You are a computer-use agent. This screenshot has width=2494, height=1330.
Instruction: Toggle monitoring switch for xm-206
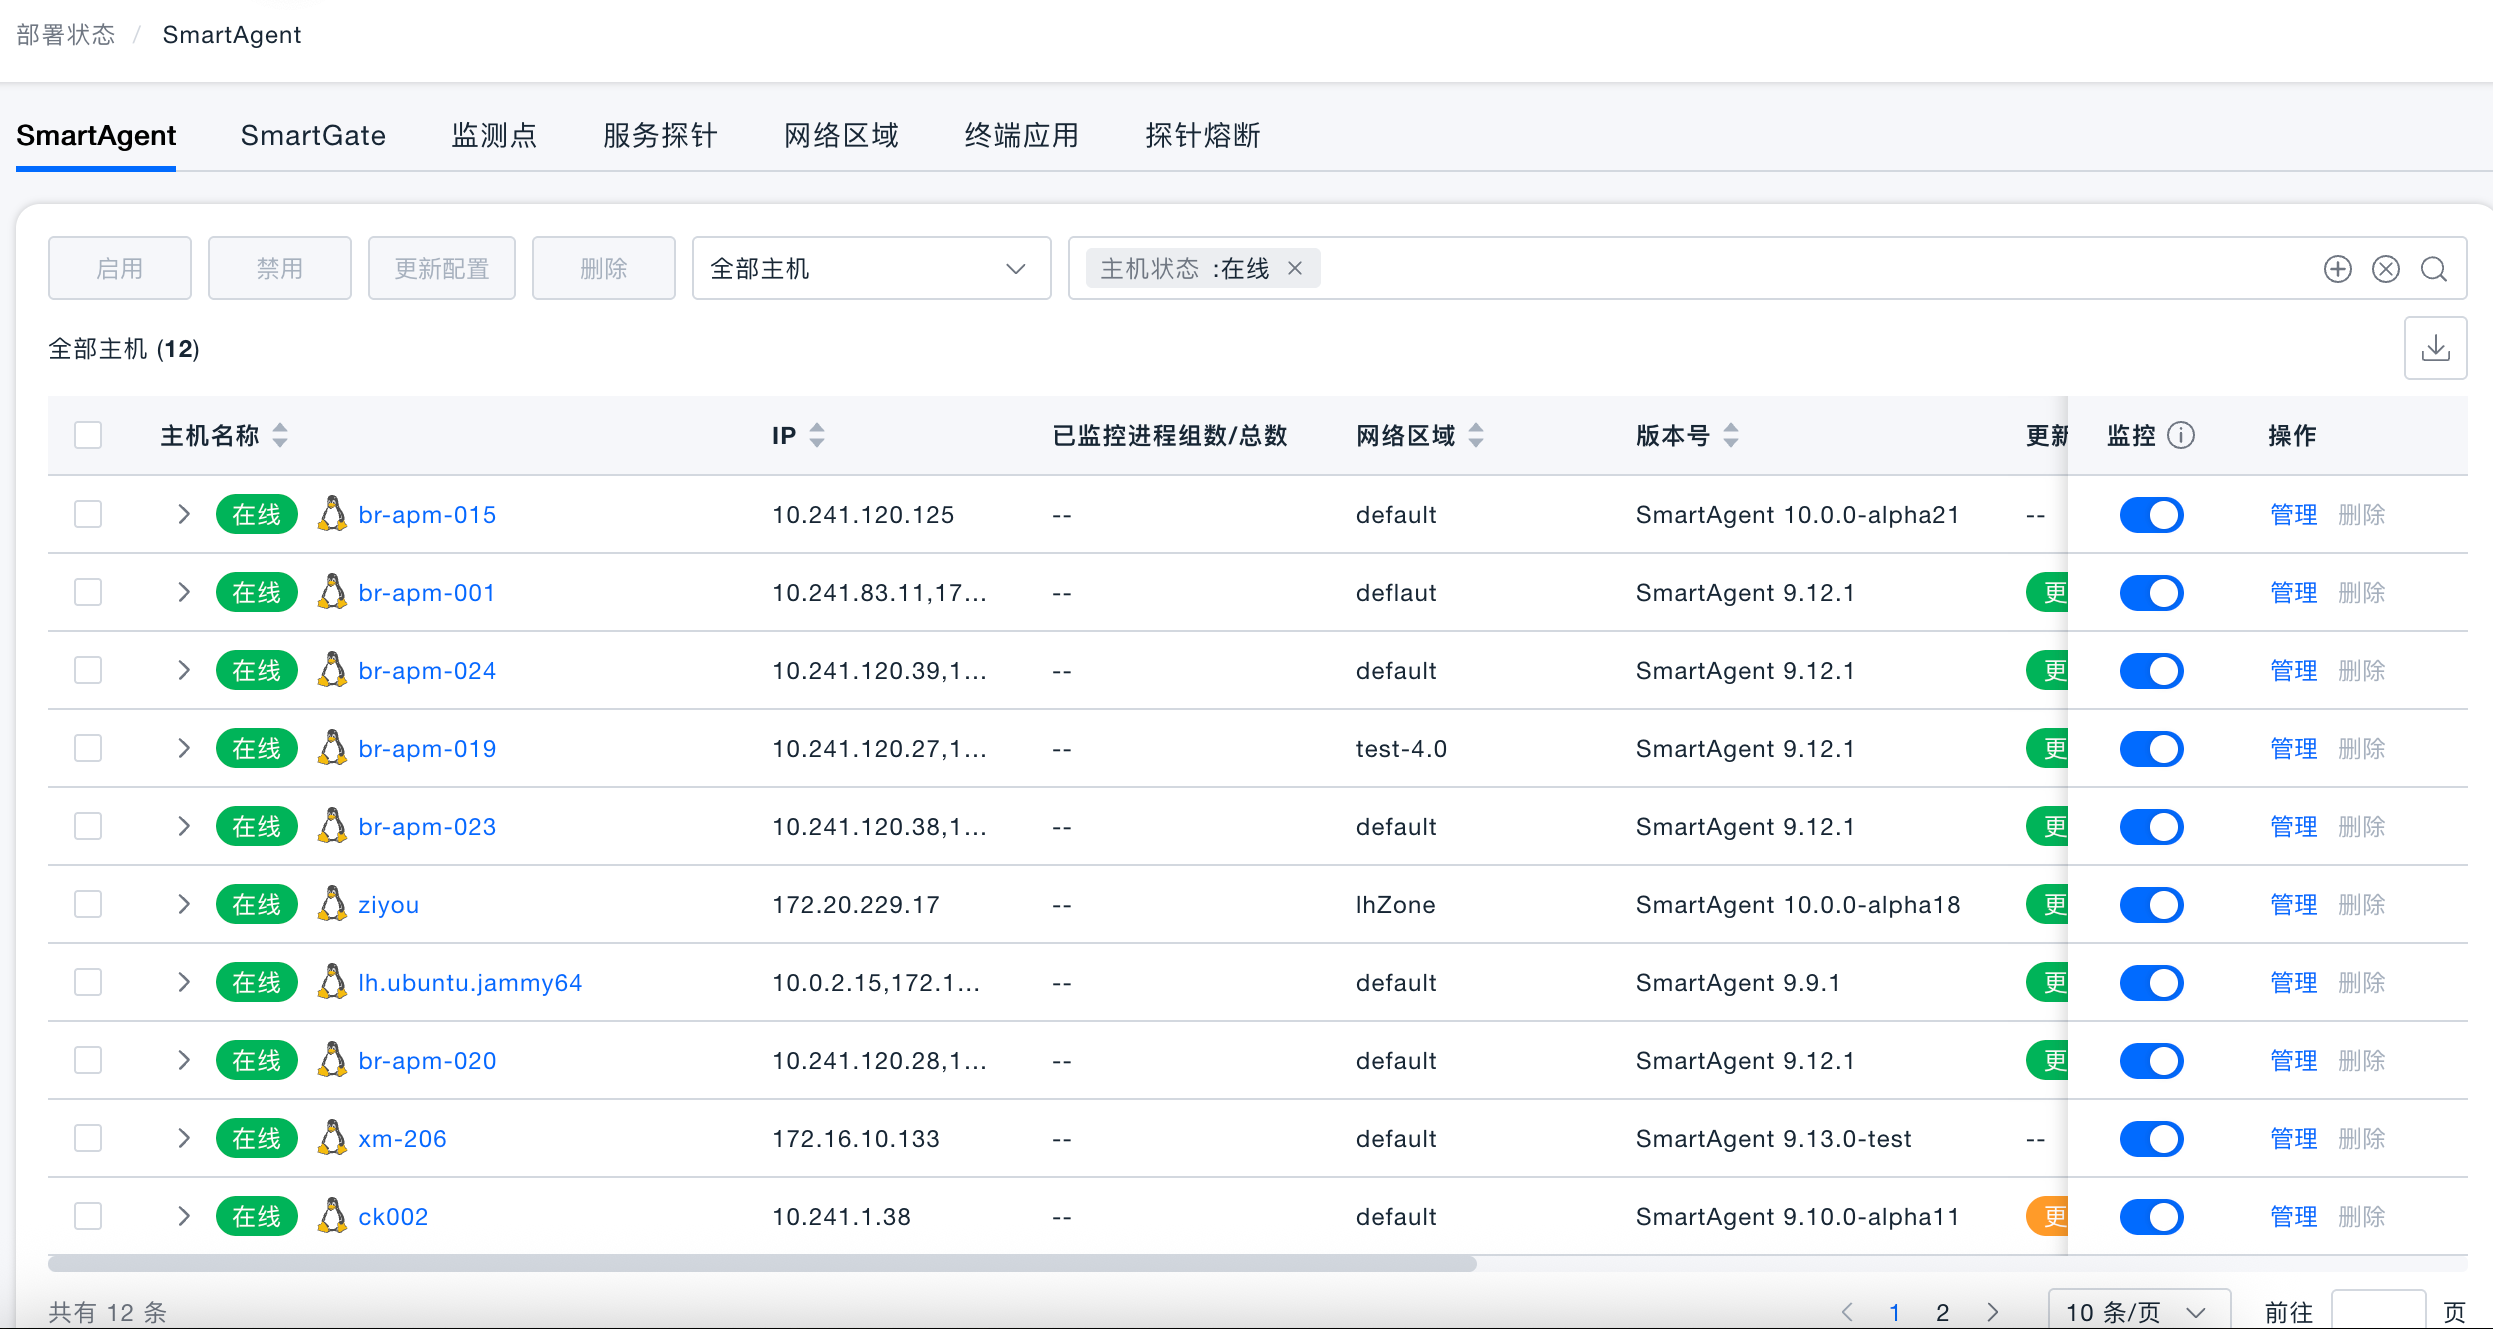pyautogui.click(x=2151, y=1138)
